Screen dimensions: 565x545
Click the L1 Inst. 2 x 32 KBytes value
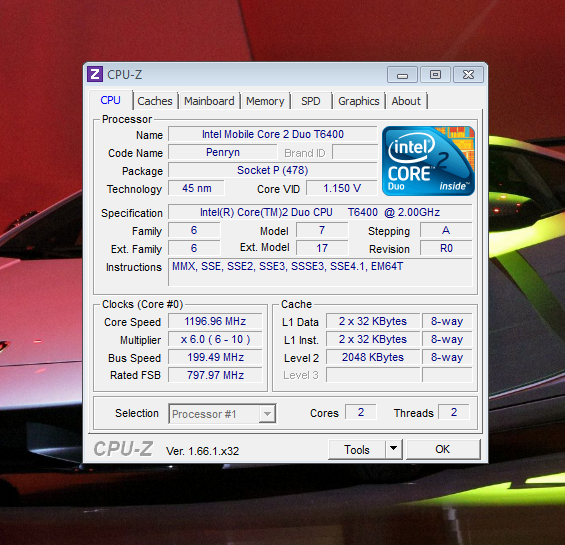(x=373, y=339)
